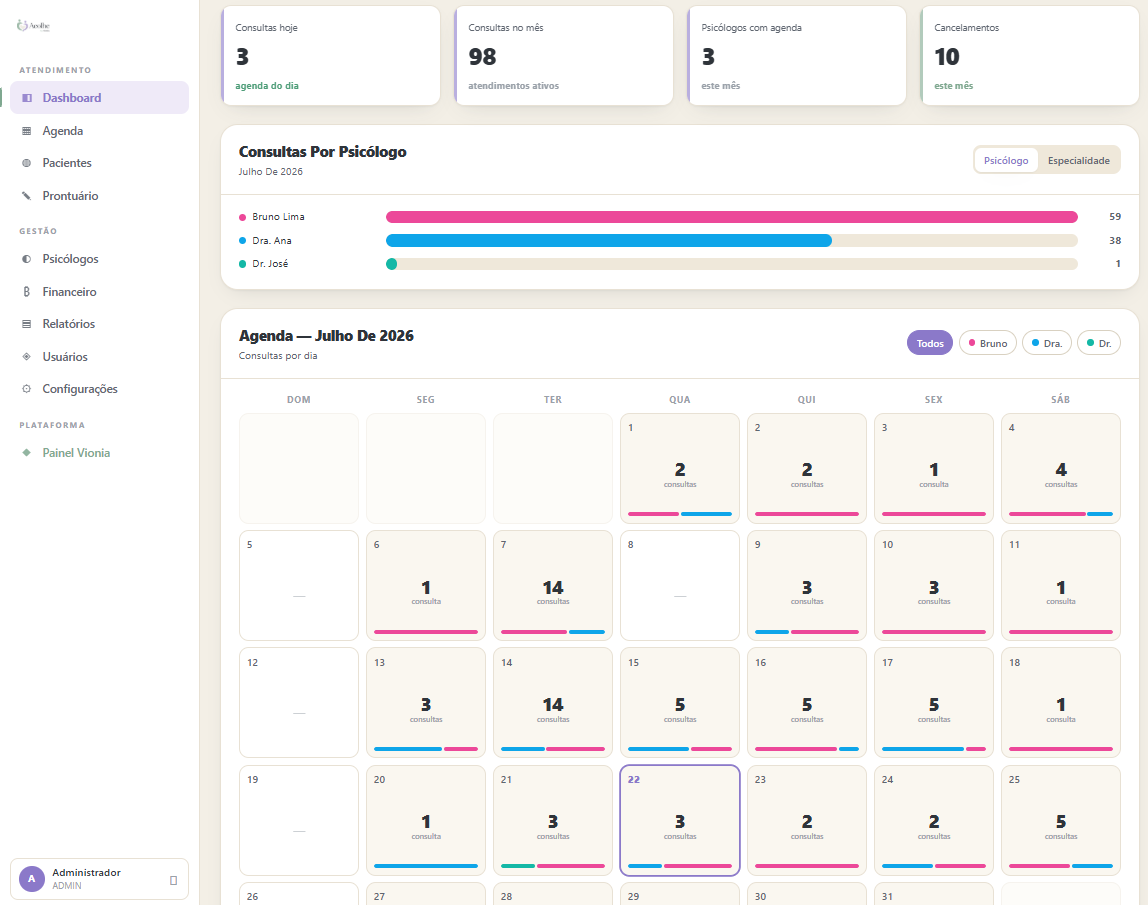Click Dra. Ana's blue legend dot
The image size is (1148, 905).
(x=242, y=240)
